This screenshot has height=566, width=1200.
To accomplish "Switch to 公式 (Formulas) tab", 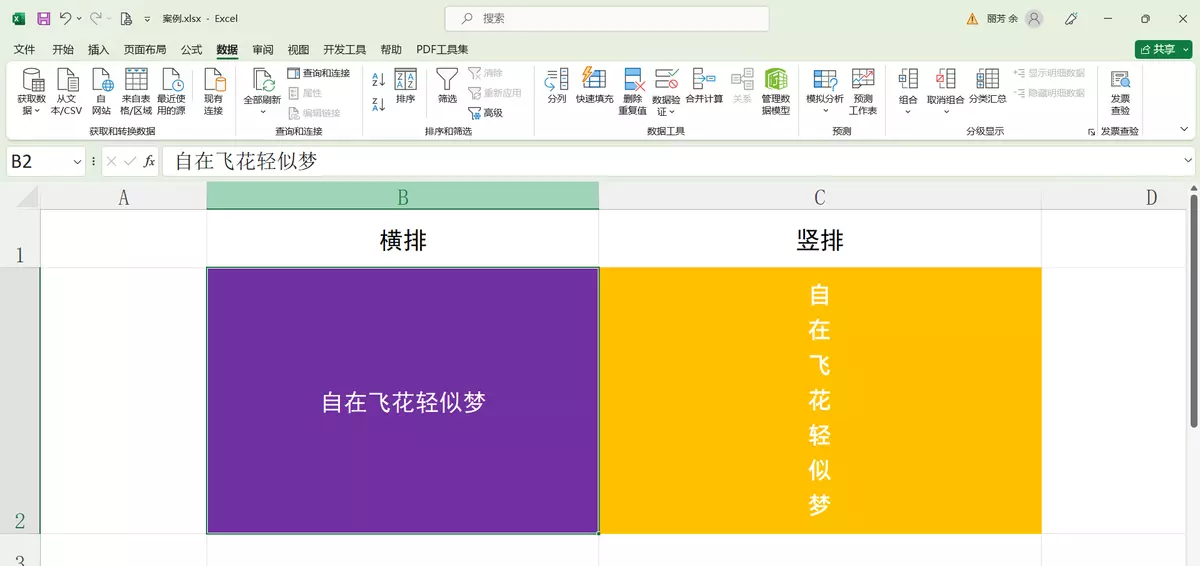I will tap(191, 49).
